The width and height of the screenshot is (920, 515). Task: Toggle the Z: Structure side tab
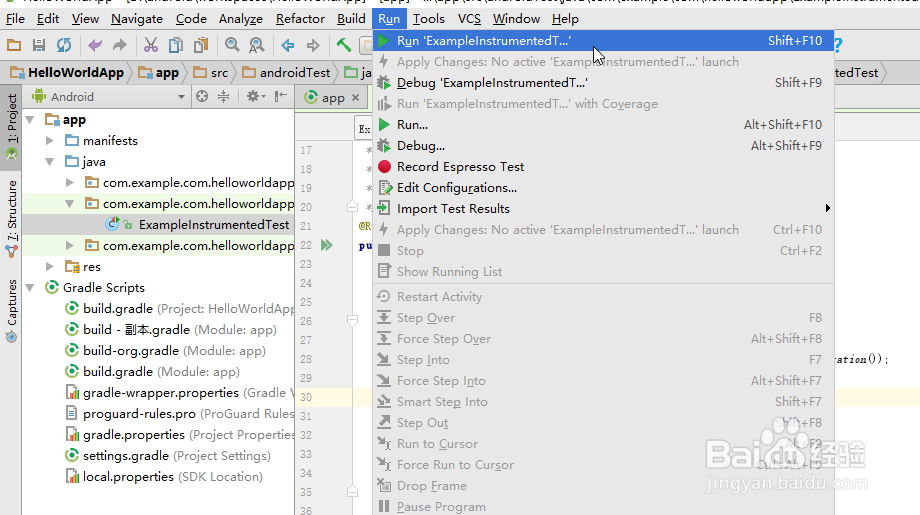tap(12, 218)
